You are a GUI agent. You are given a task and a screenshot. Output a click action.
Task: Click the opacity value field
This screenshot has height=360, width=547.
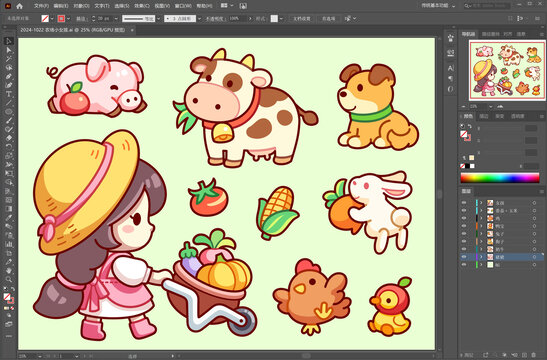[x=238, y=18]
